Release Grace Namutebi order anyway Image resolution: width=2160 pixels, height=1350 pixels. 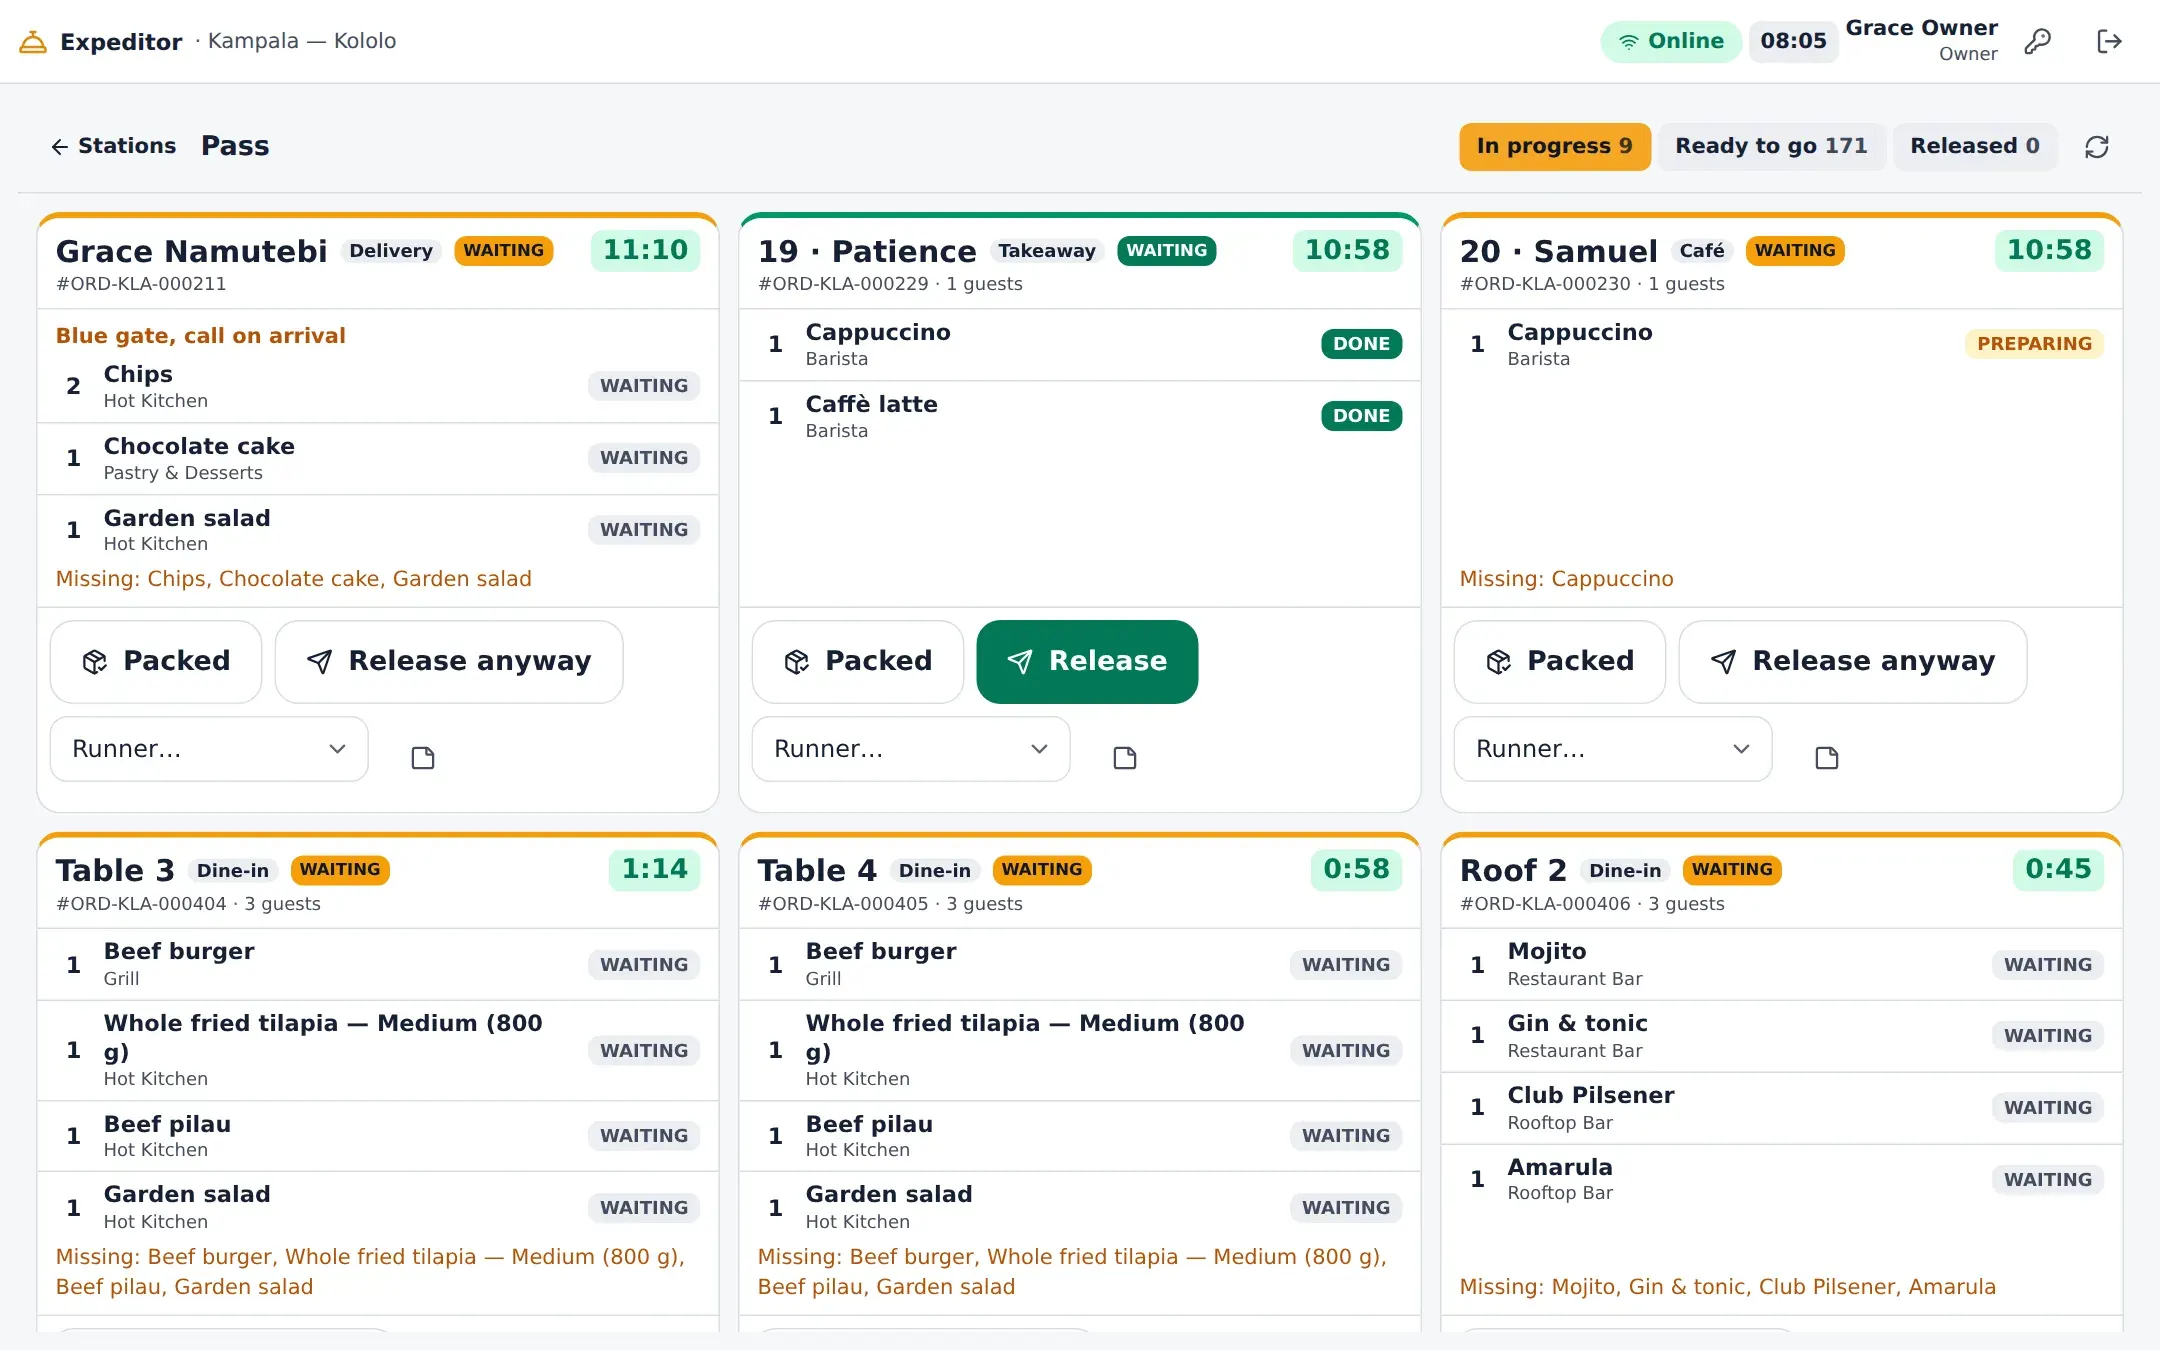point(449,661)
